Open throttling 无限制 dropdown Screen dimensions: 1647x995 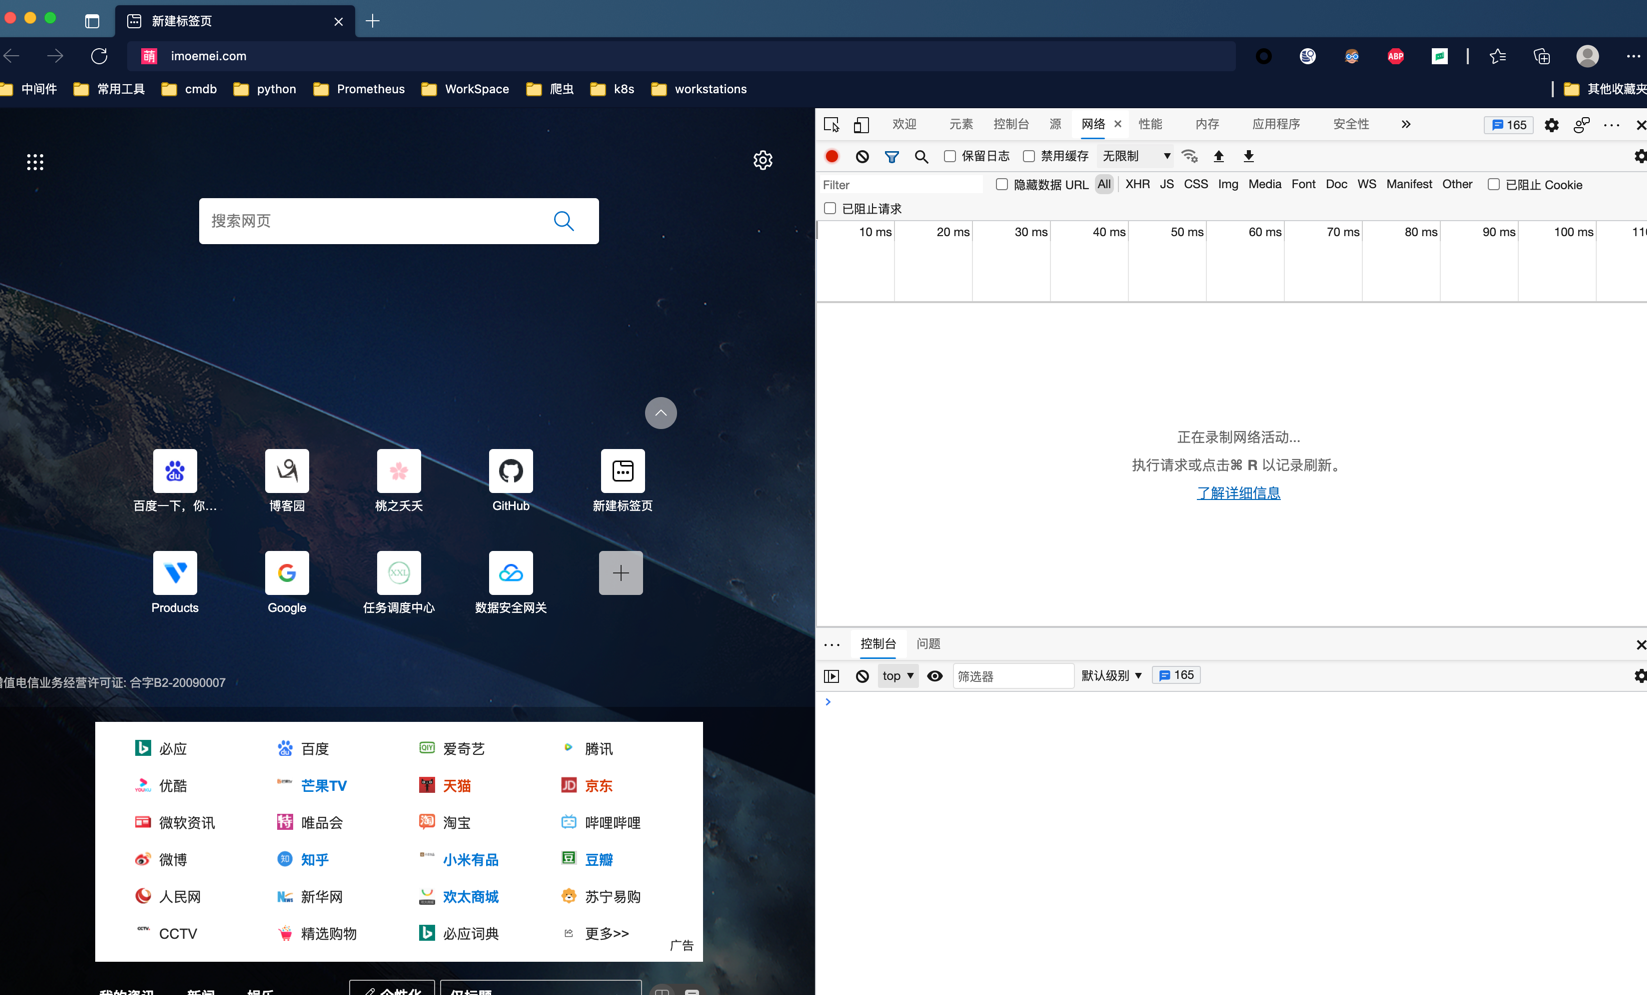[x=1136, y=156]
